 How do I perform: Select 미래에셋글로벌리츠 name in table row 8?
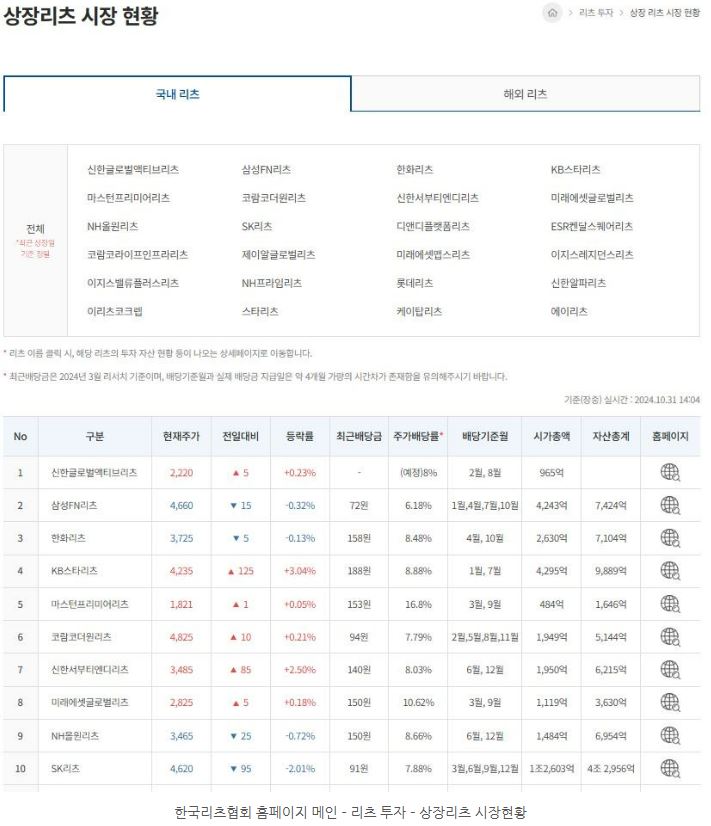(90, 702)
